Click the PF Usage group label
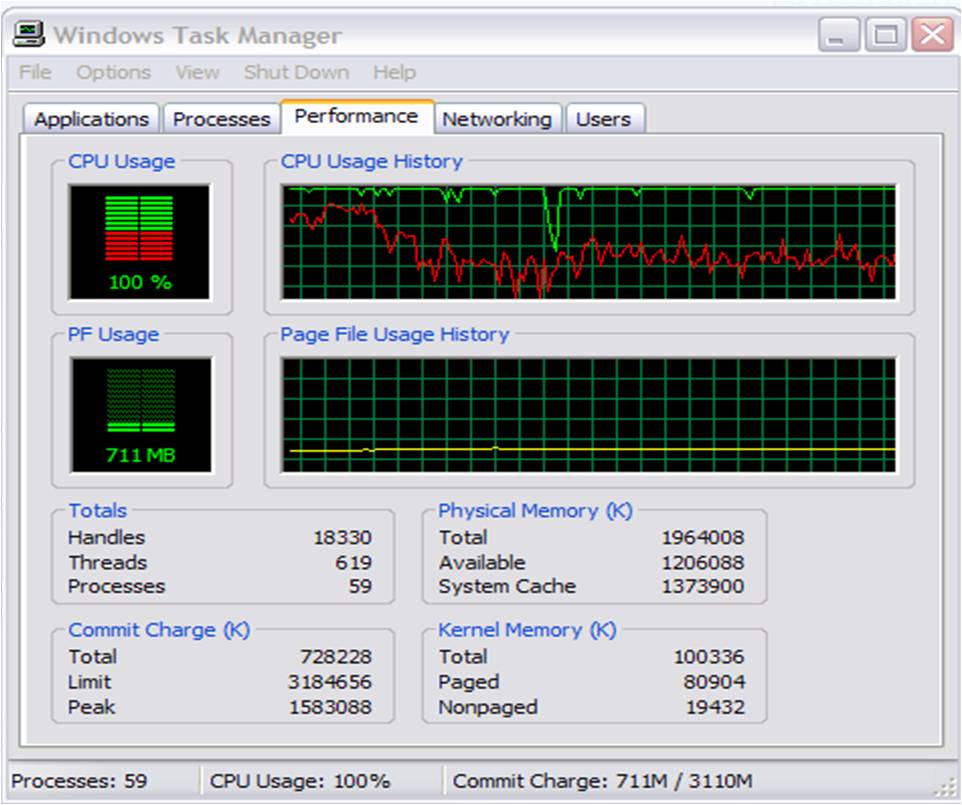962x805 pixels. [113, 334]
